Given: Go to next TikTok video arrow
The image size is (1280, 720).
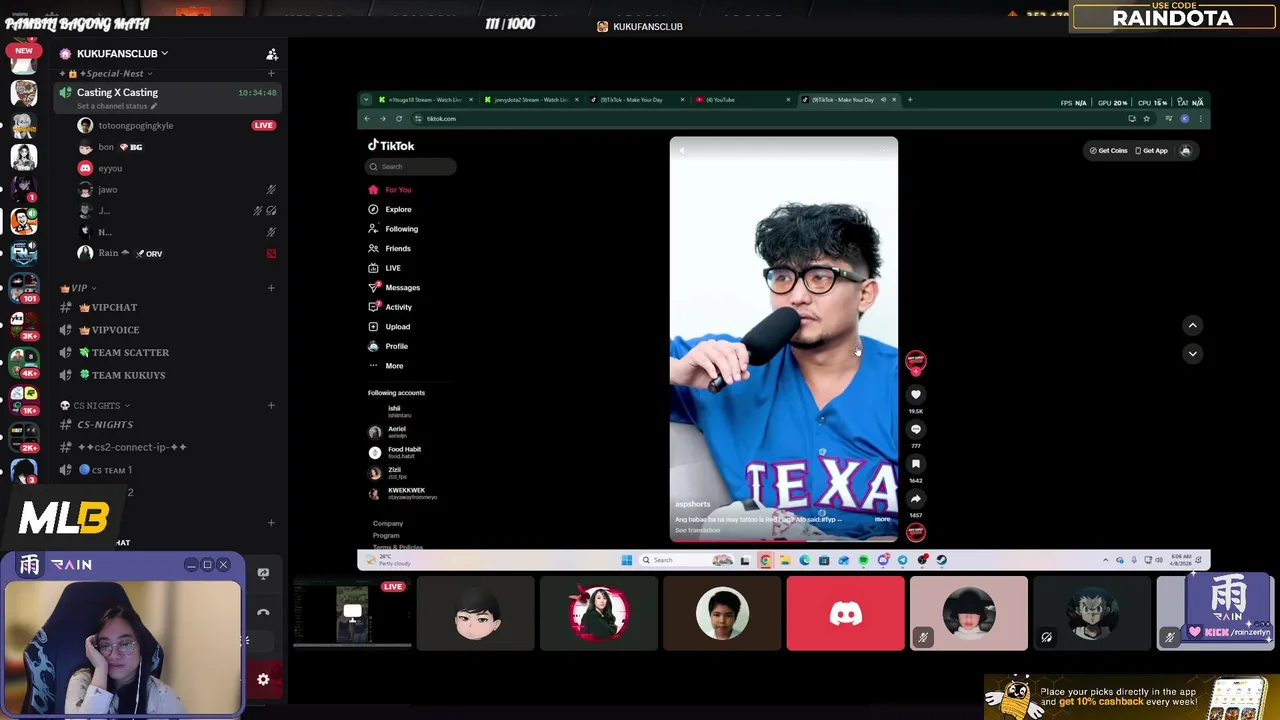Looking at the screenshot, I should pos(1192,353).
